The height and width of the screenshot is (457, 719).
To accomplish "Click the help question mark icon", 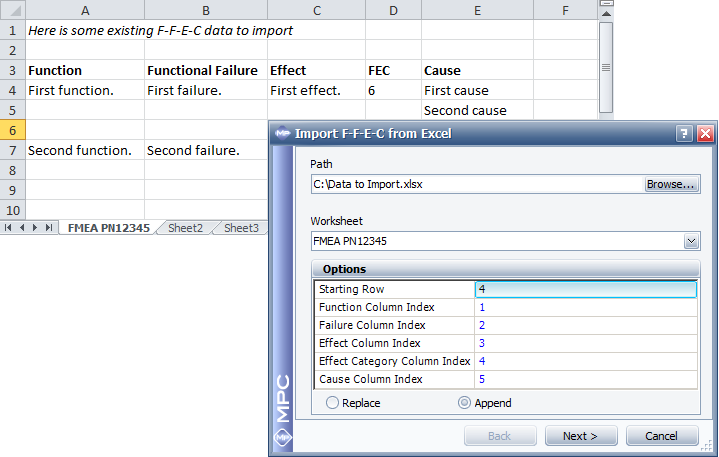I will coord(684,133).
